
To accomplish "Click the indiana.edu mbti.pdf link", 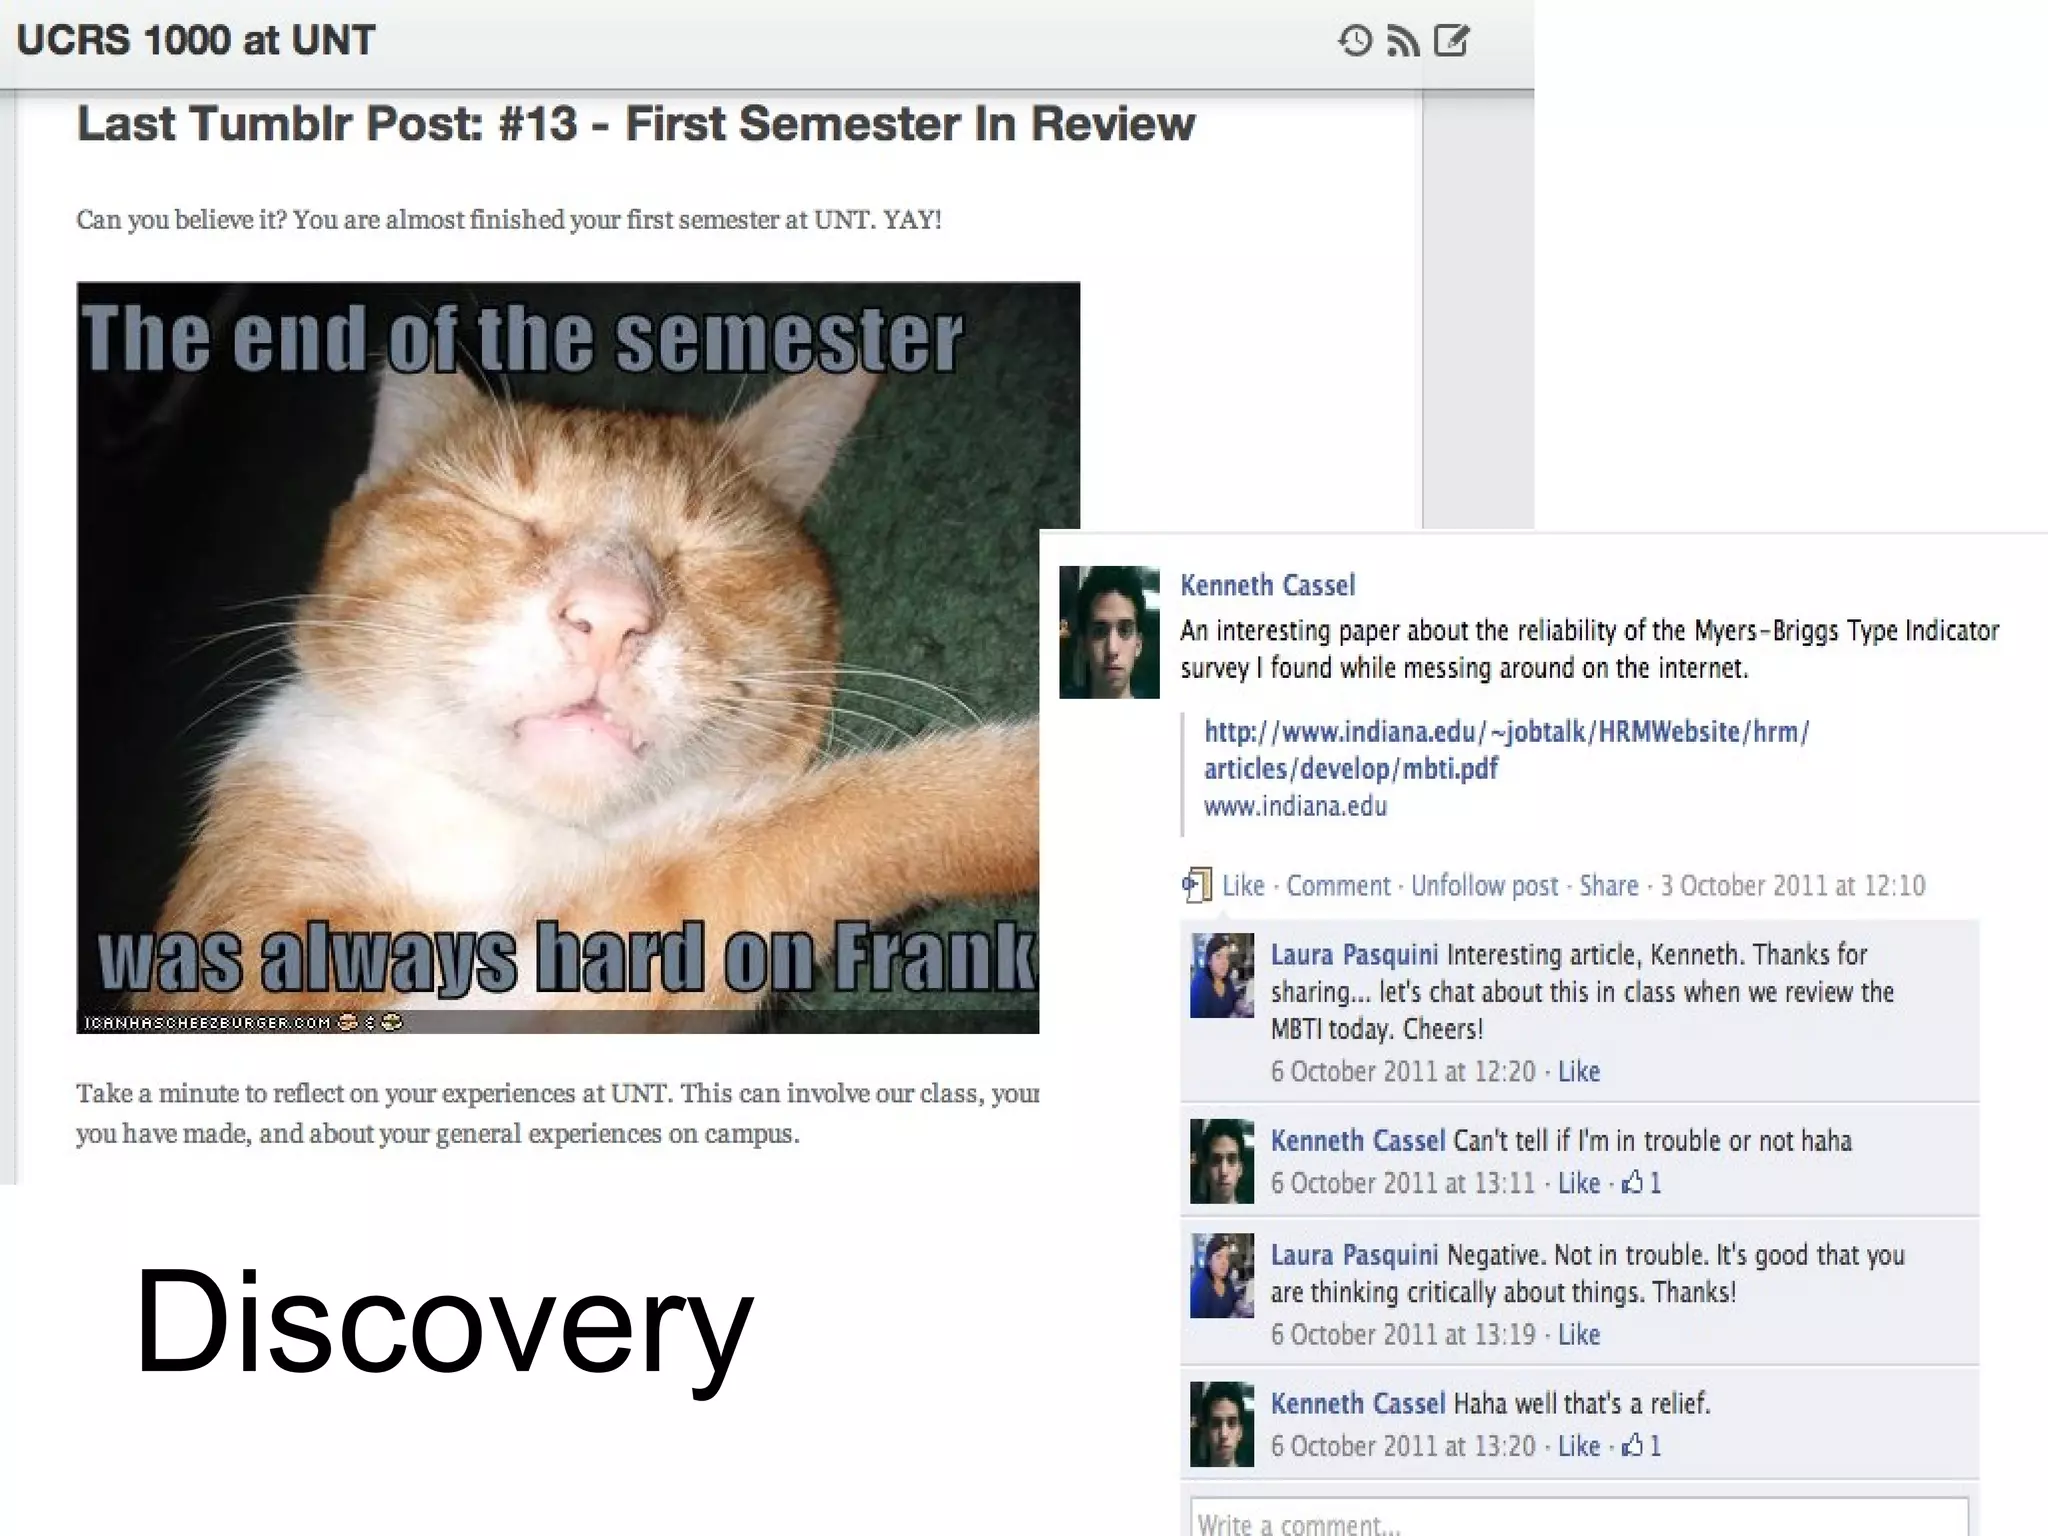I will point(1506,750).
